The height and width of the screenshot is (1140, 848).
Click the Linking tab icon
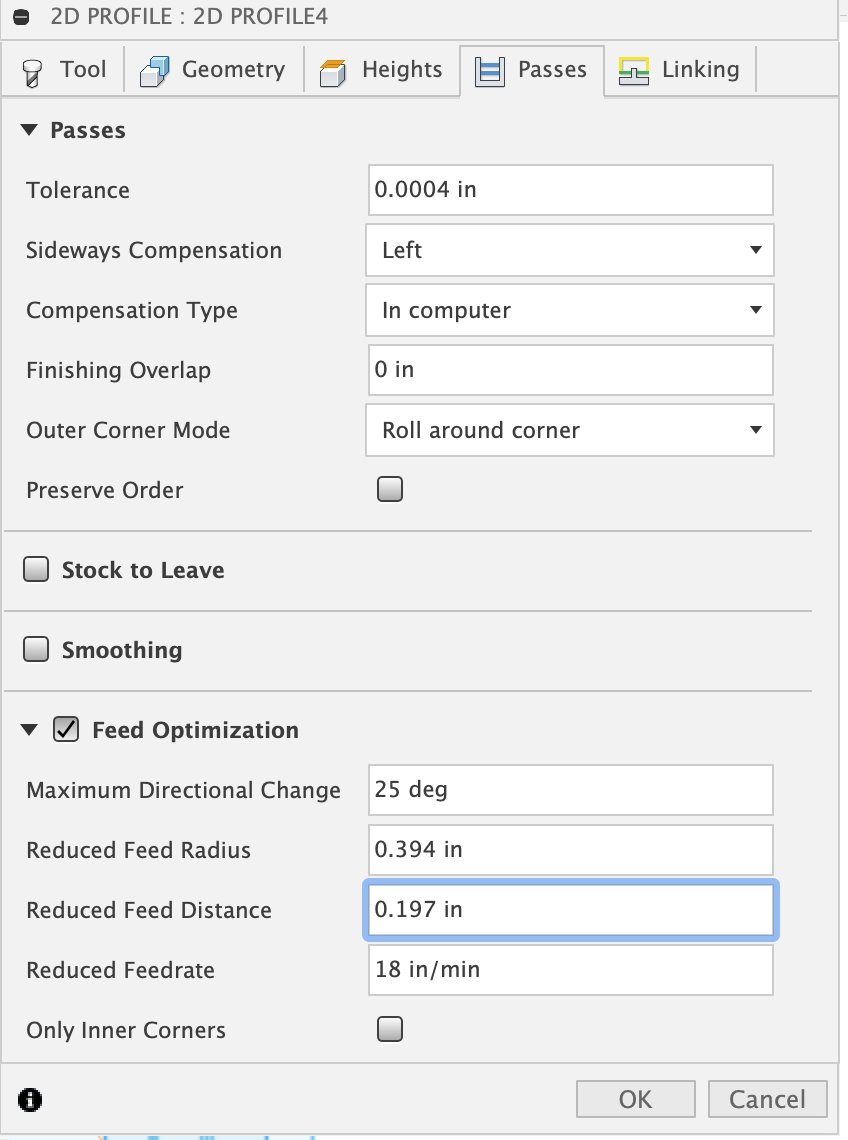click(633, 71)
